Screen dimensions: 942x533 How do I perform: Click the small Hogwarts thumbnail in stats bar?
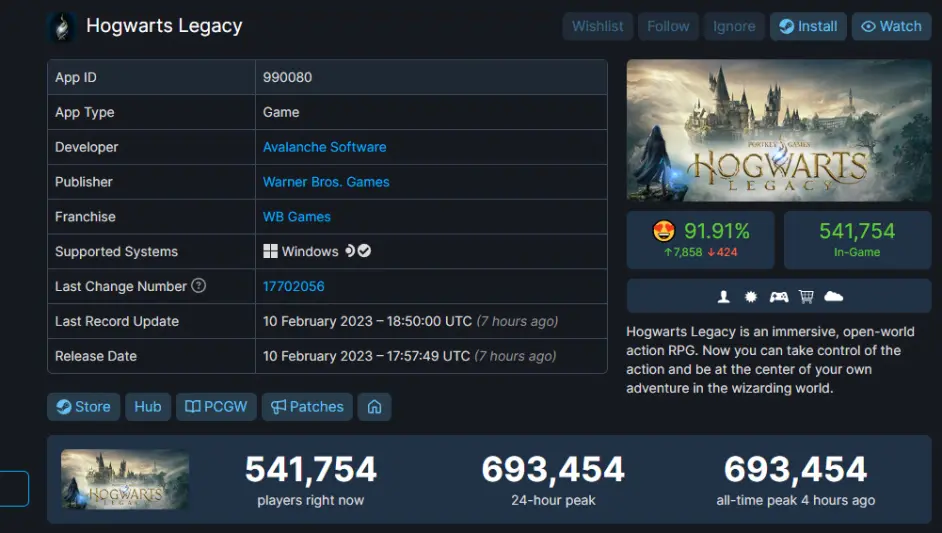125,479
